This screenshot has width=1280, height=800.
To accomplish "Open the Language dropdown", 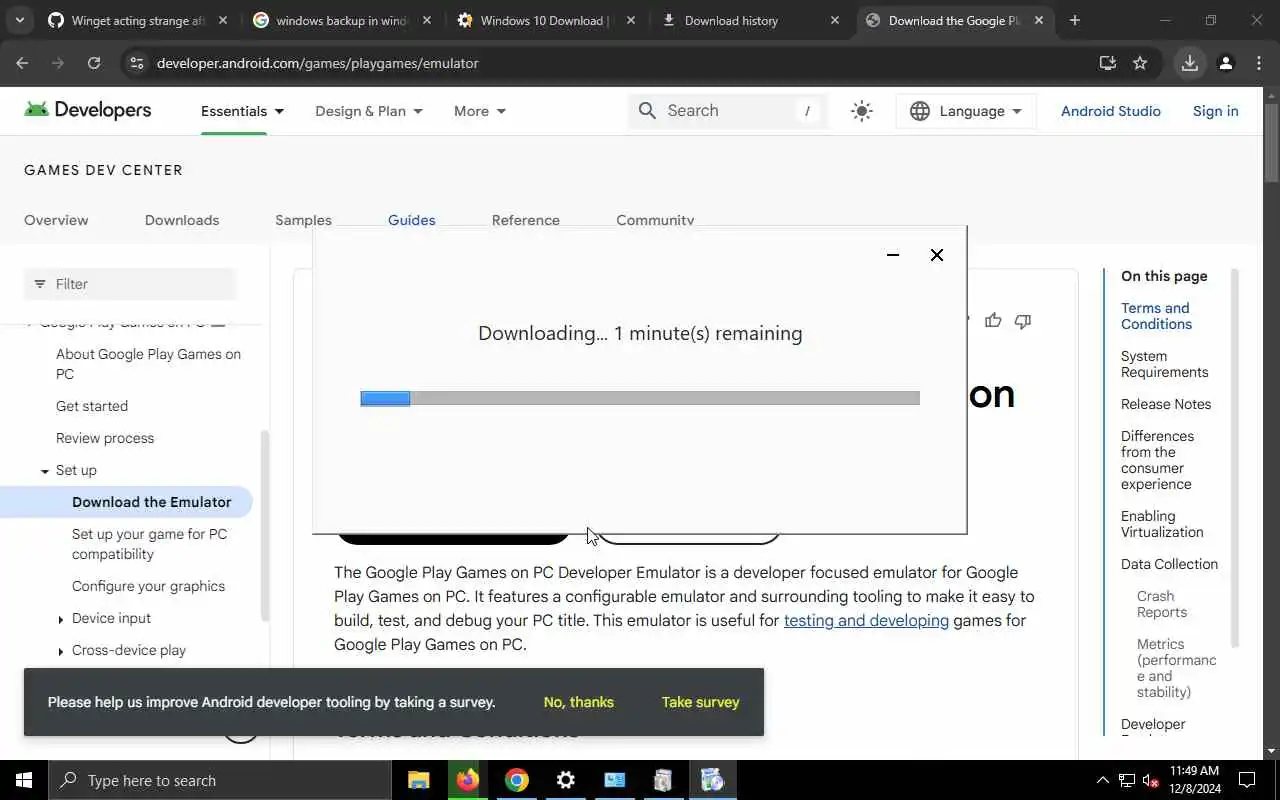I will tap(966, 111).
